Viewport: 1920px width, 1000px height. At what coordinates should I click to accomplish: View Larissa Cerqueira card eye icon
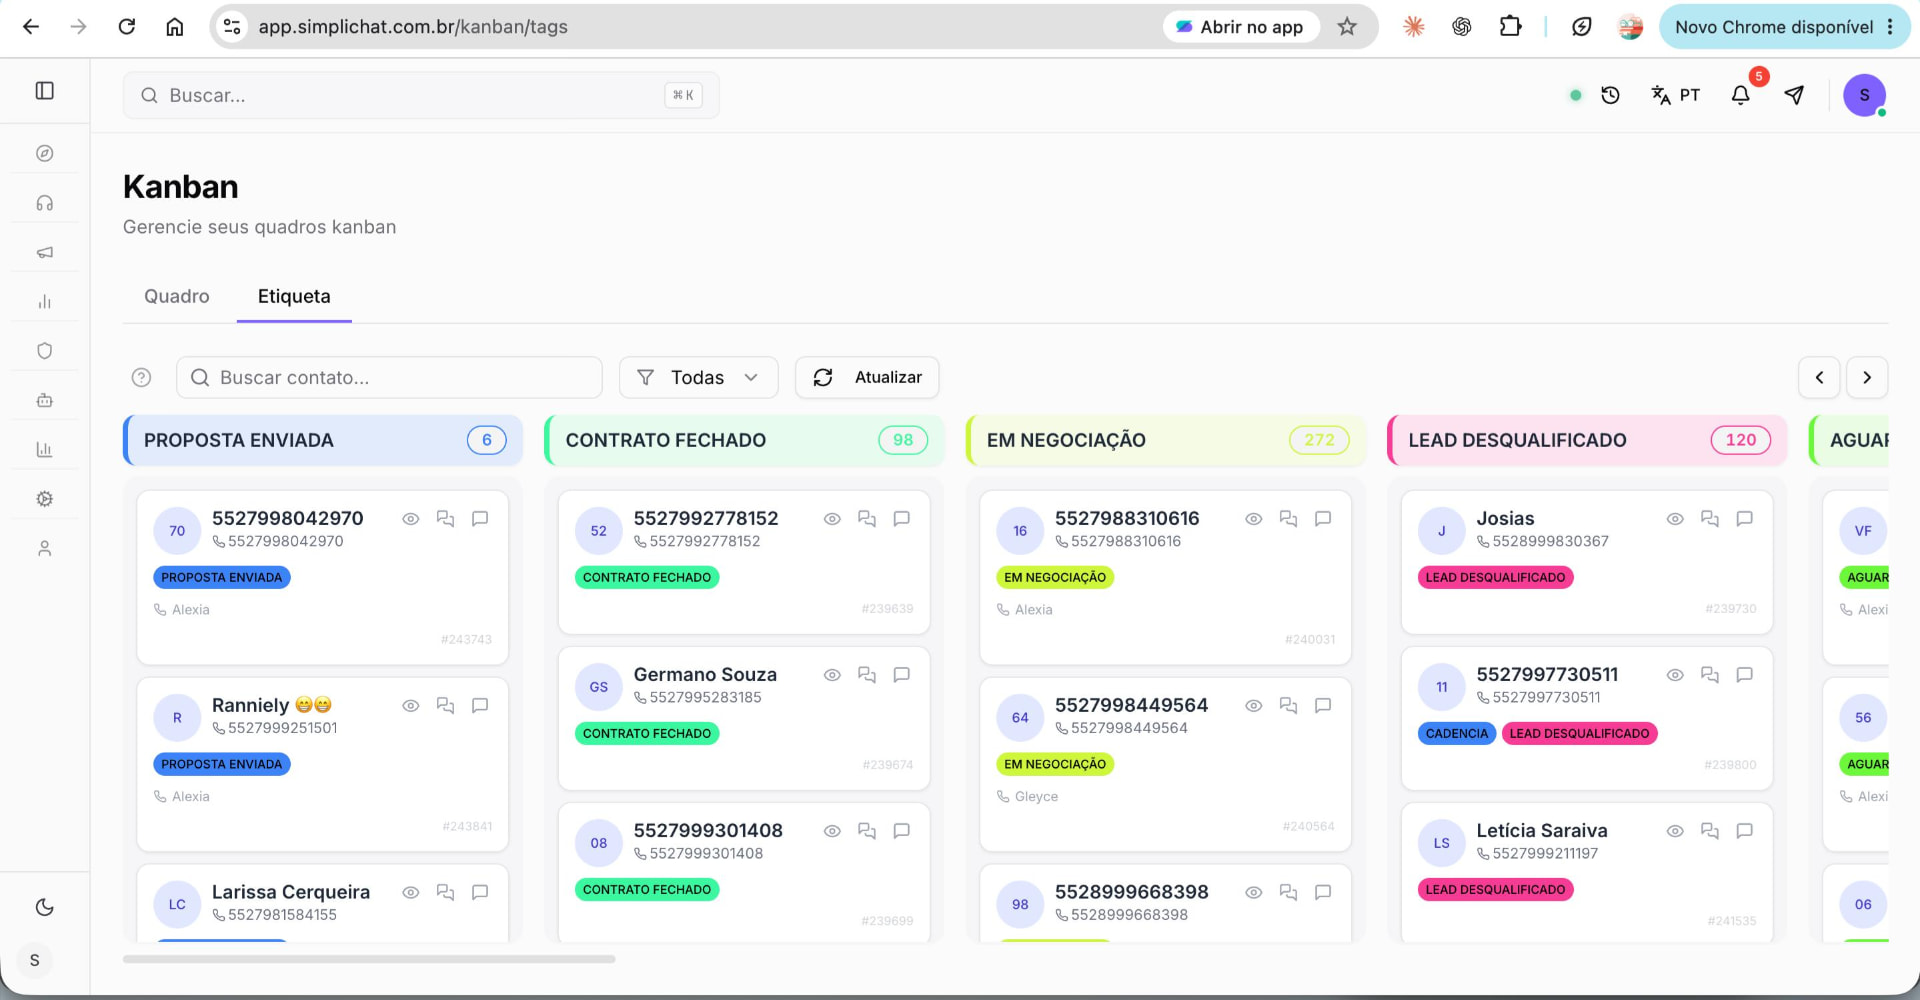[x=410, y=892]
